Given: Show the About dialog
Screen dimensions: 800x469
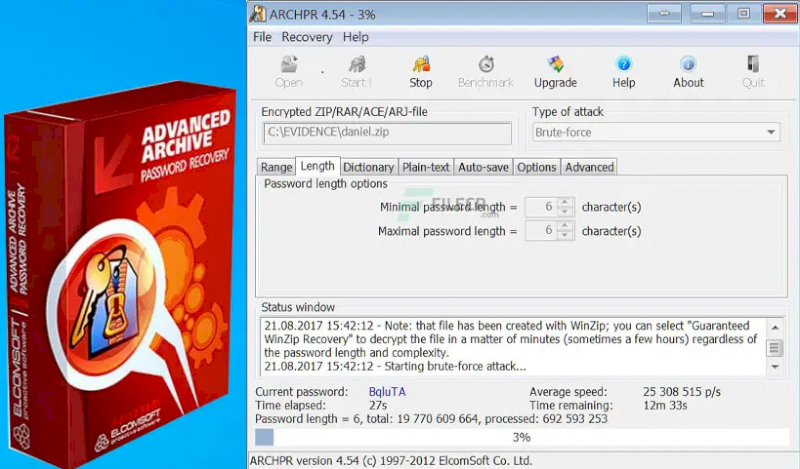Looking at the screenshot, I should pos(688,72).
